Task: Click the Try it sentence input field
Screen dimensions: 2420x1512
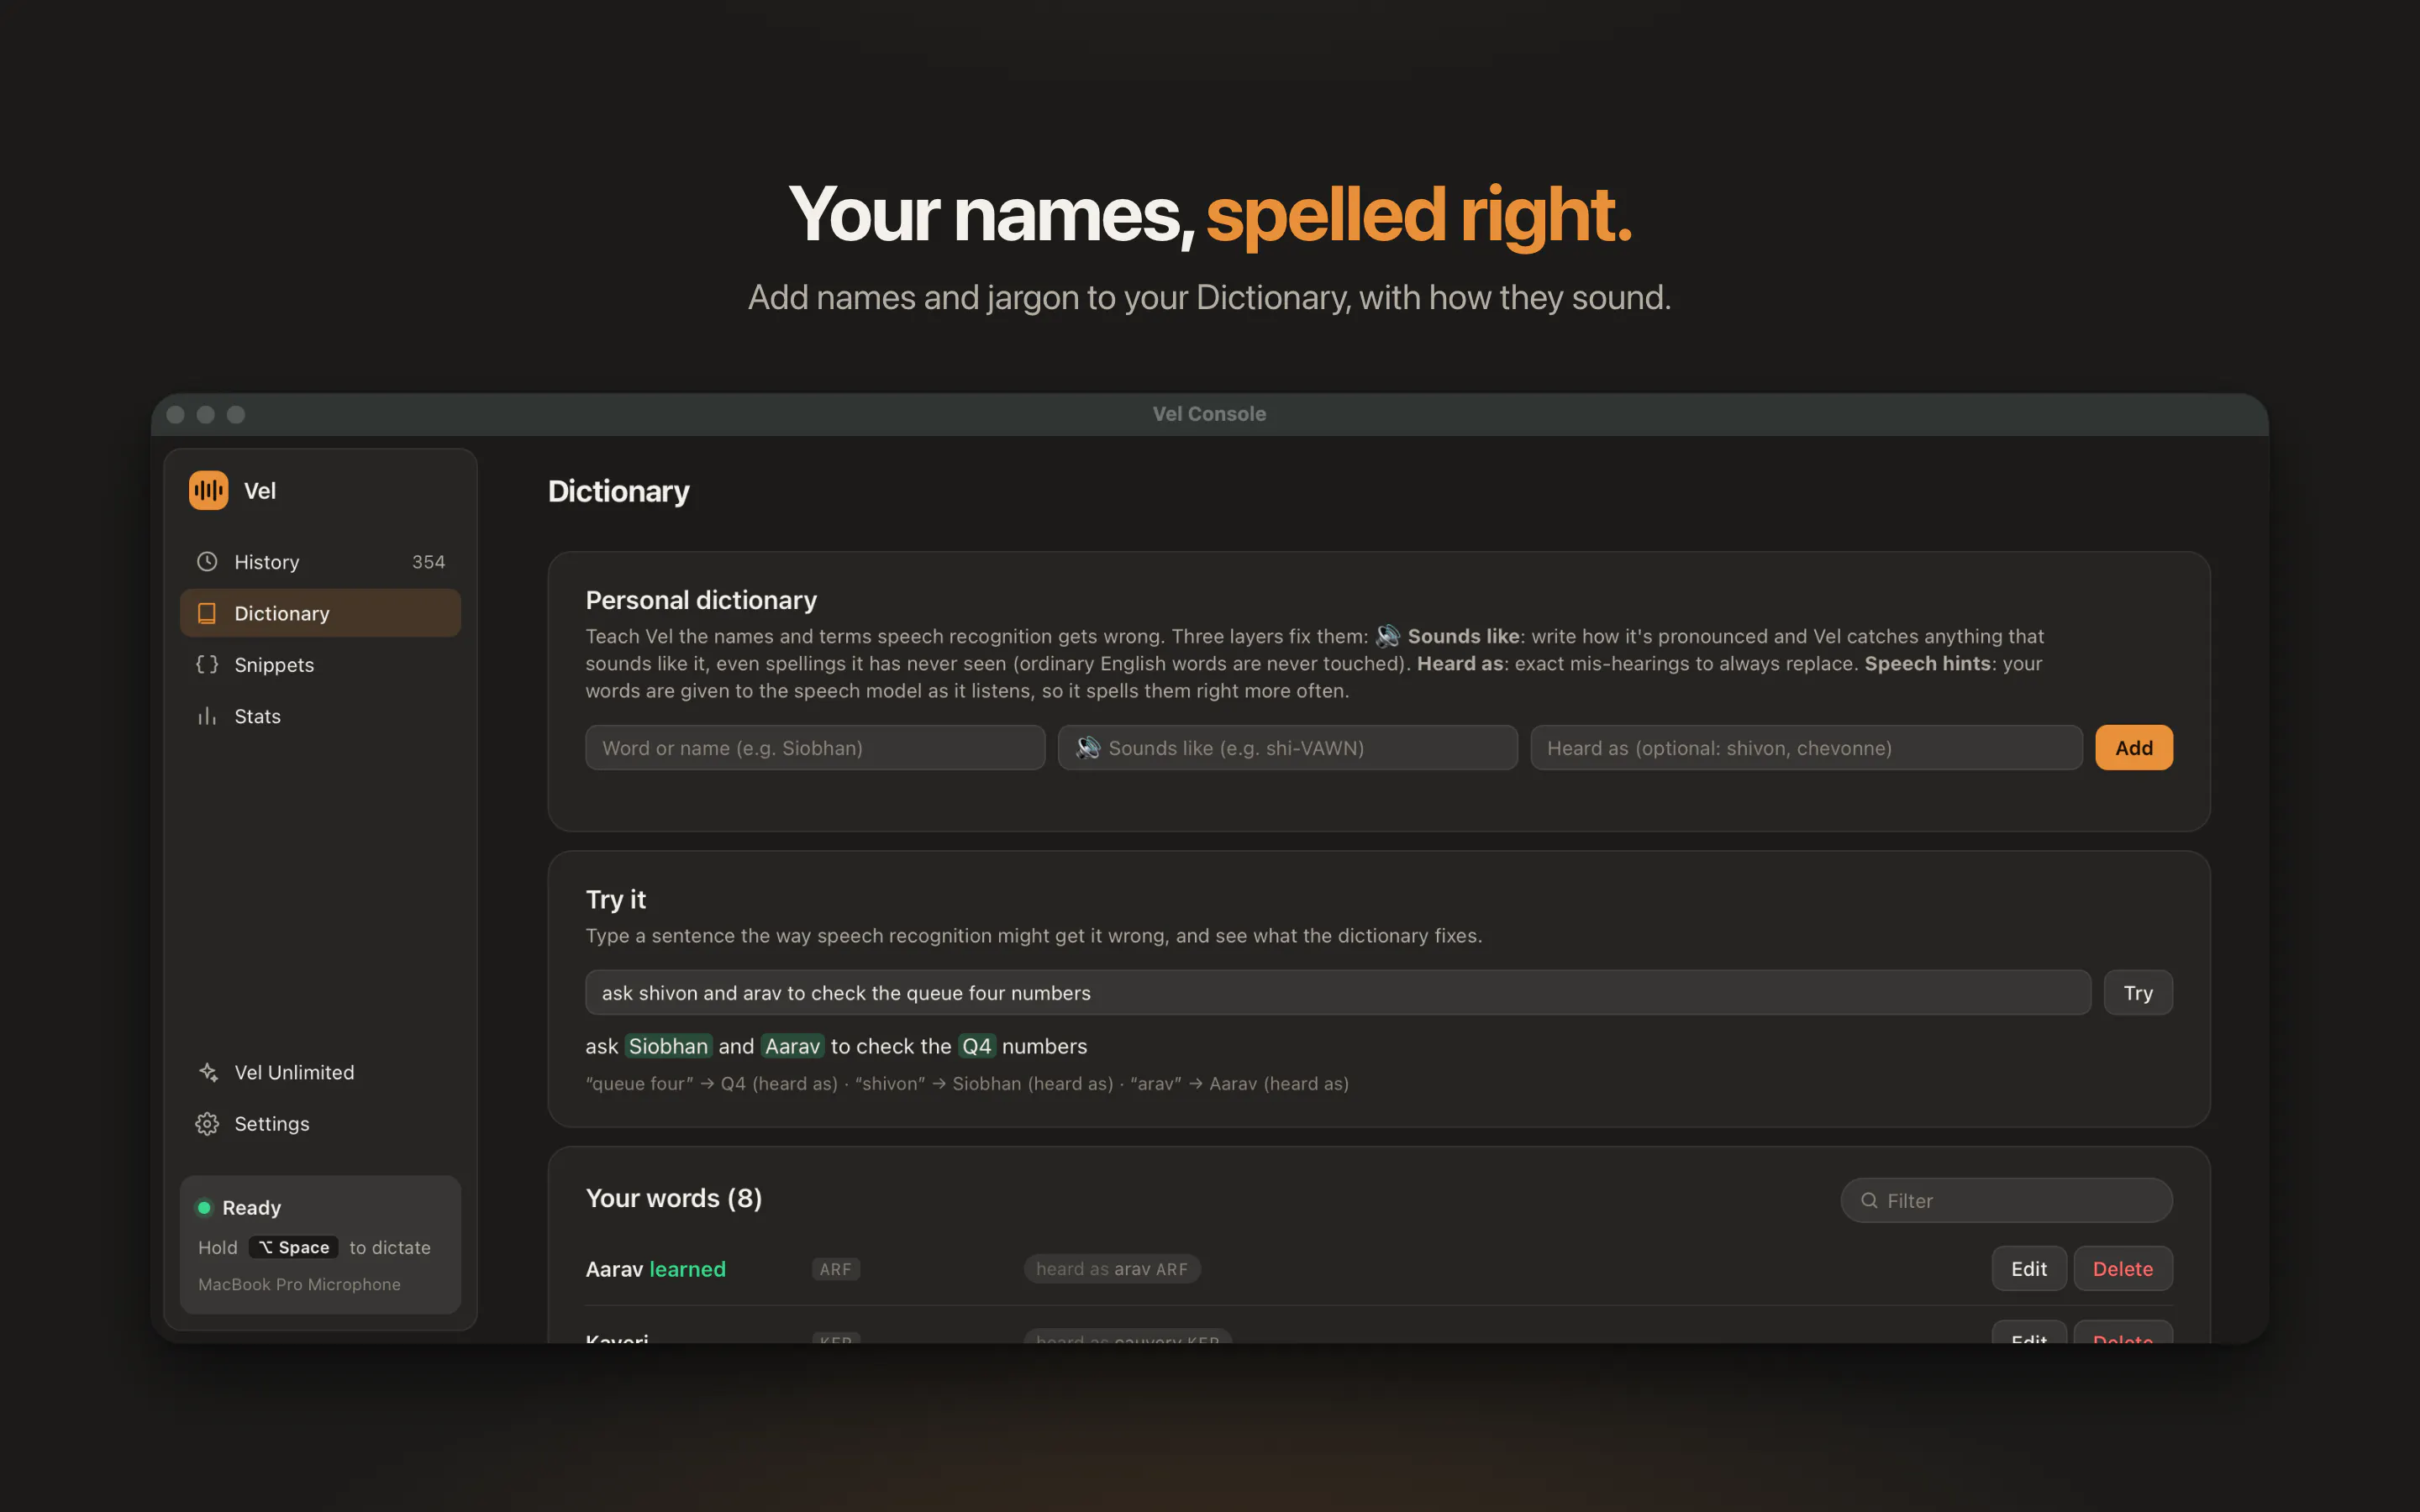Action: 1338,993
